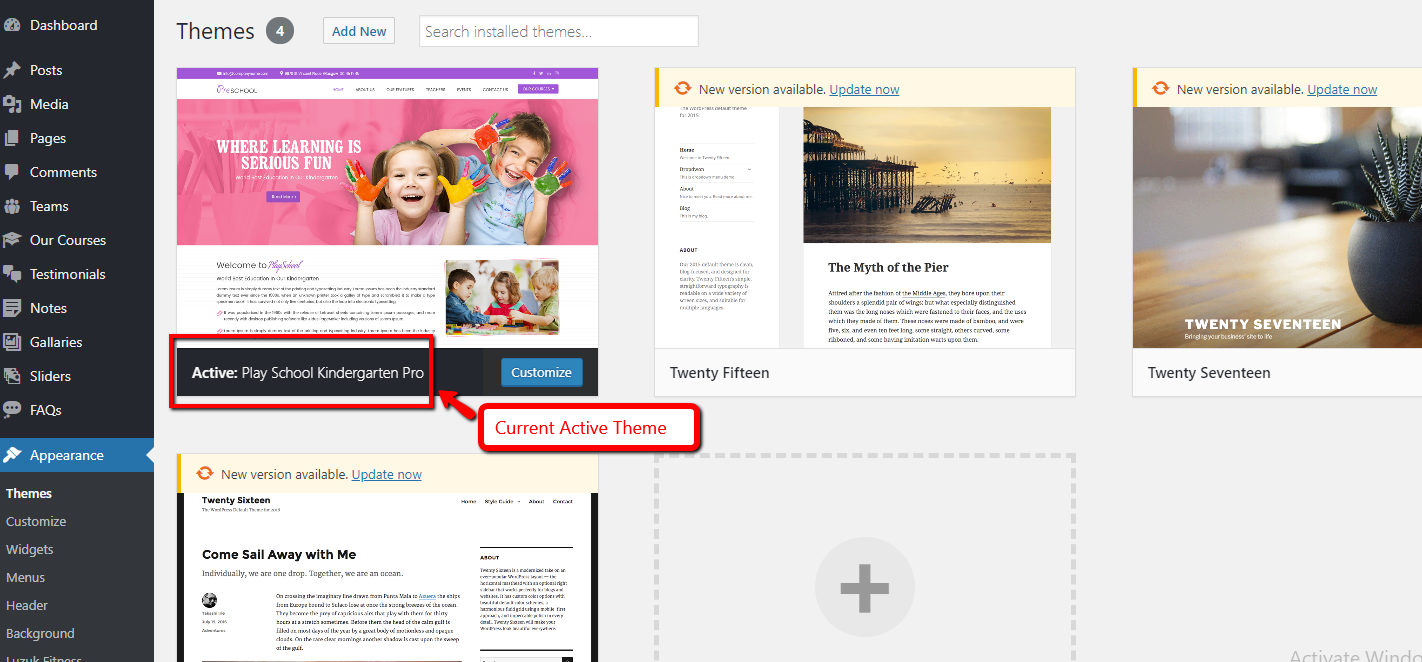Focus the Search installed themes field
The image size is (1422, 662).
[x=558, y=31]
